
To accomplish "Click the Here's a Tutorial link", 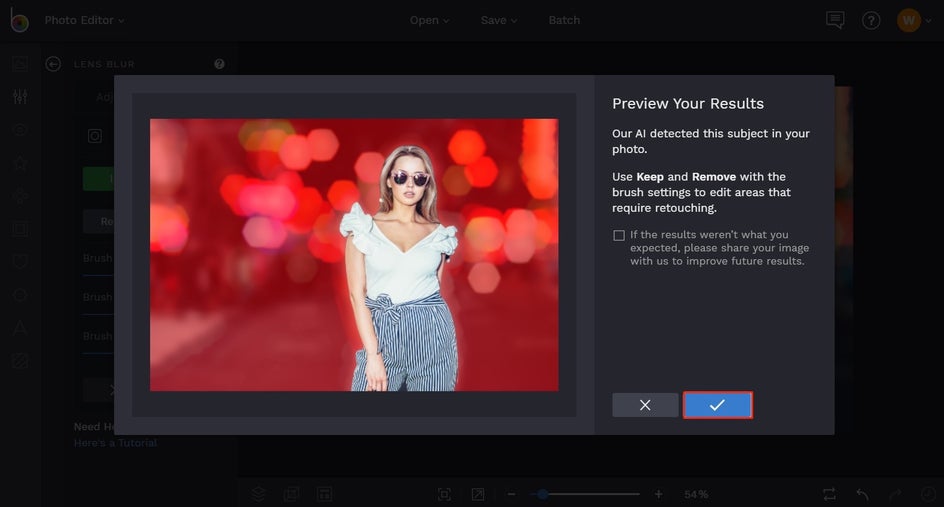I will click(116, 443).
